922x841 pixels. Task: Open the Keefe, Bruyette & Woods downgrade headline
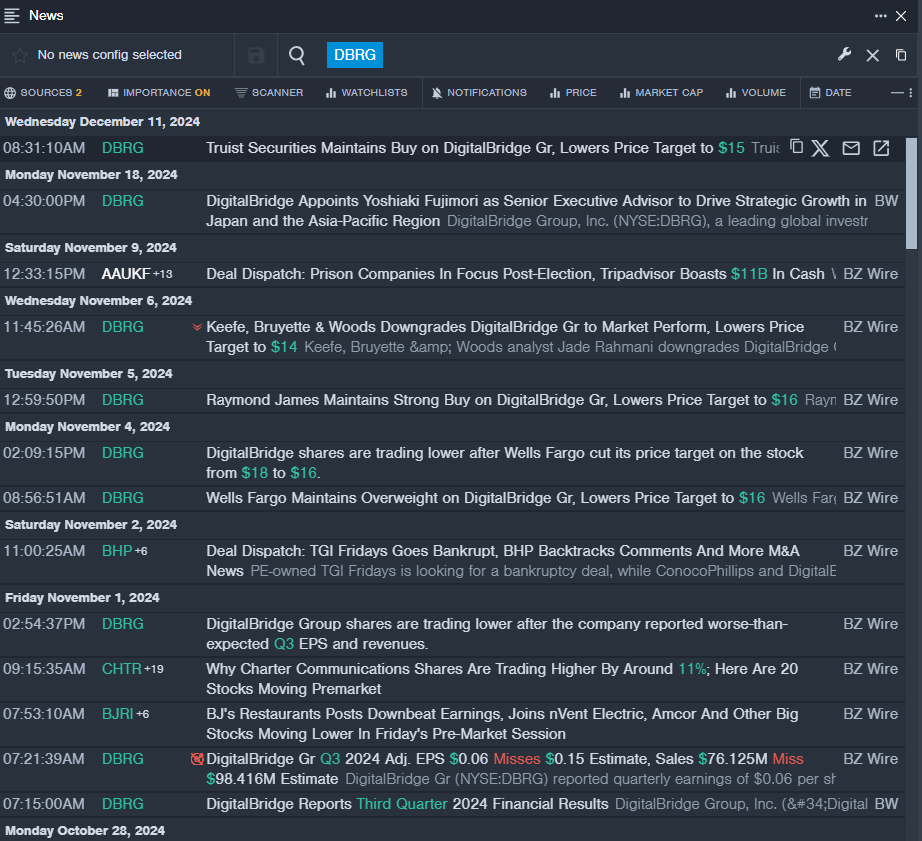click(x=505, y=327)
